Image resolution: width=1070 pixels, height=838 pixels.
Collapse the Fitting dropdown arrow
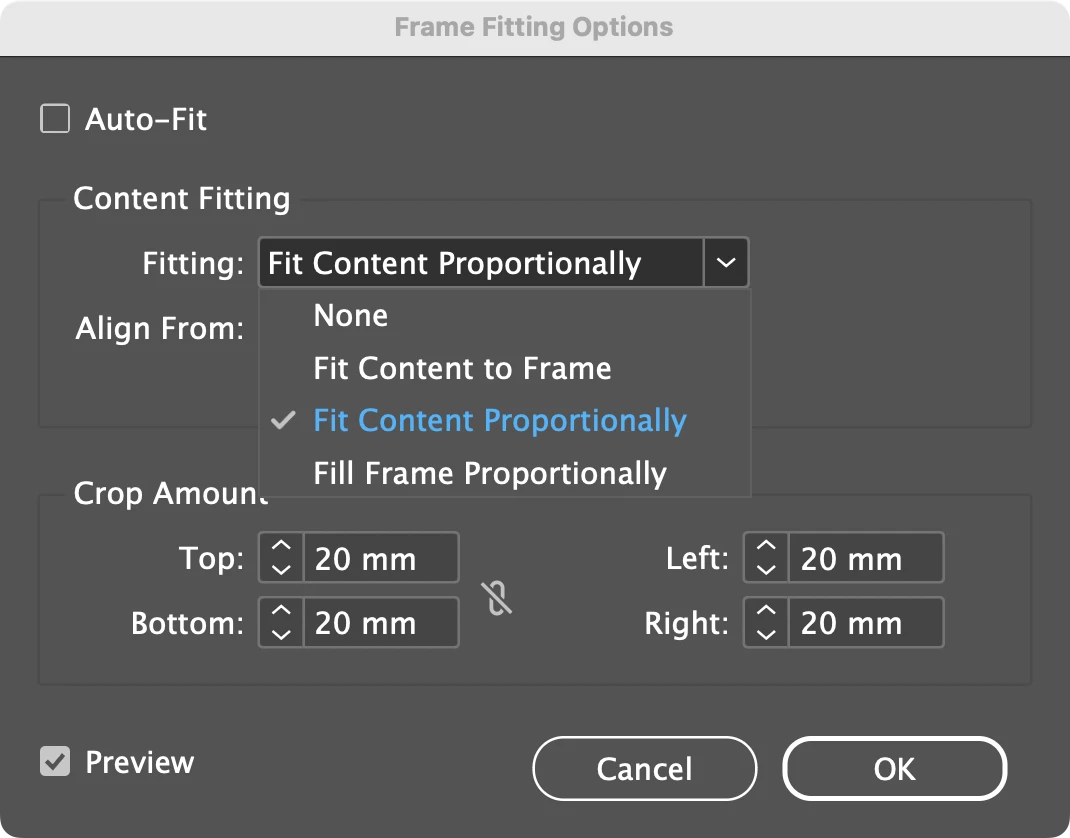coord(726,264)
